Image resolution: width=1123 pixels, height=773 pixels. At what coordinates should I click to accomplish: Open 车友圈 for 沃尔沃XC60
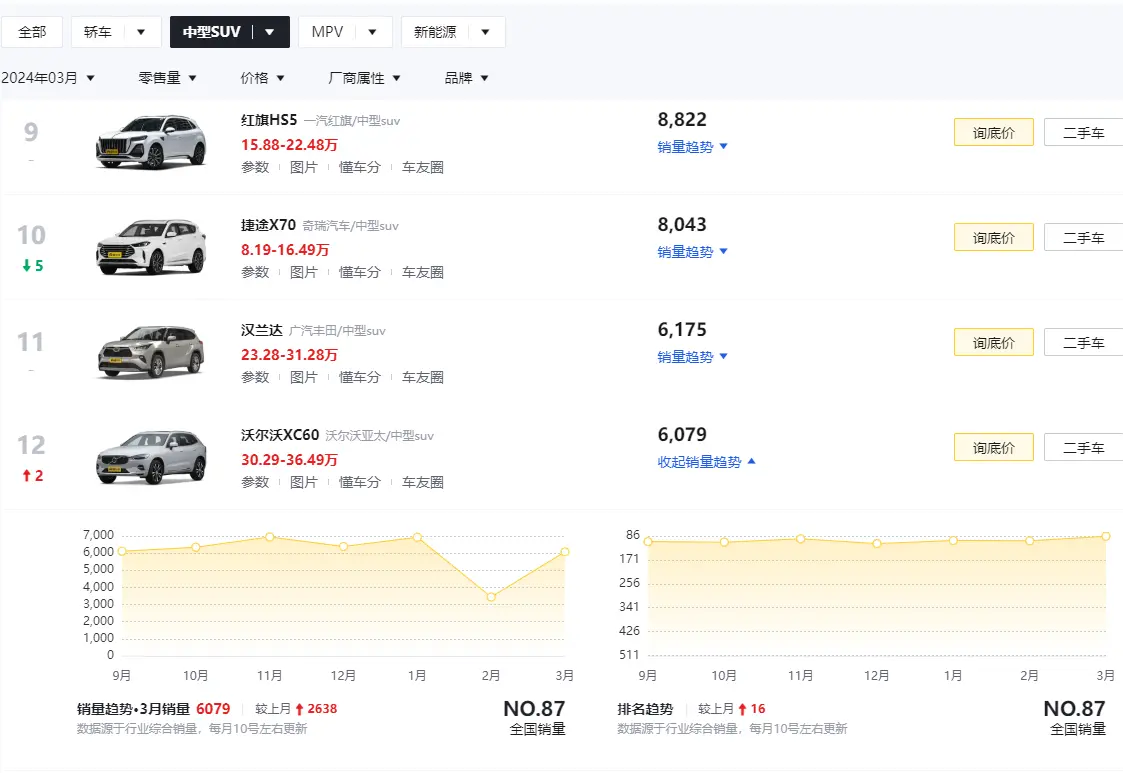(x=423, y=482)
